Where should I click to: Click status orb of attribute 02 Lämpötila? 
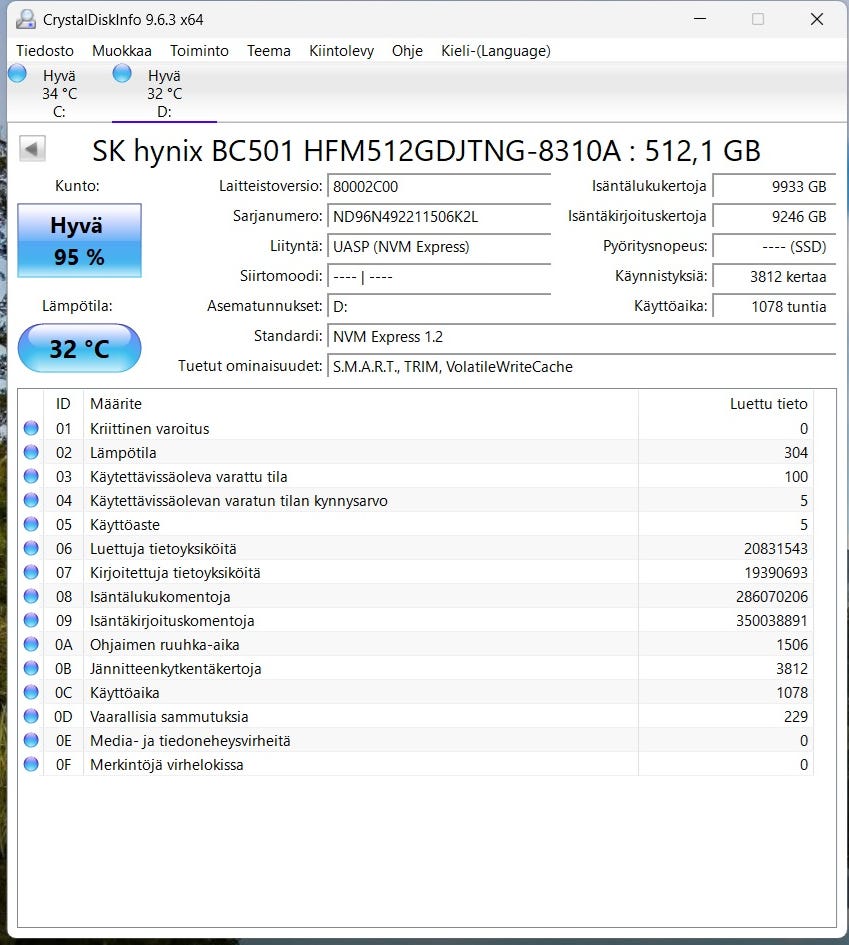(x=31, y=453)
